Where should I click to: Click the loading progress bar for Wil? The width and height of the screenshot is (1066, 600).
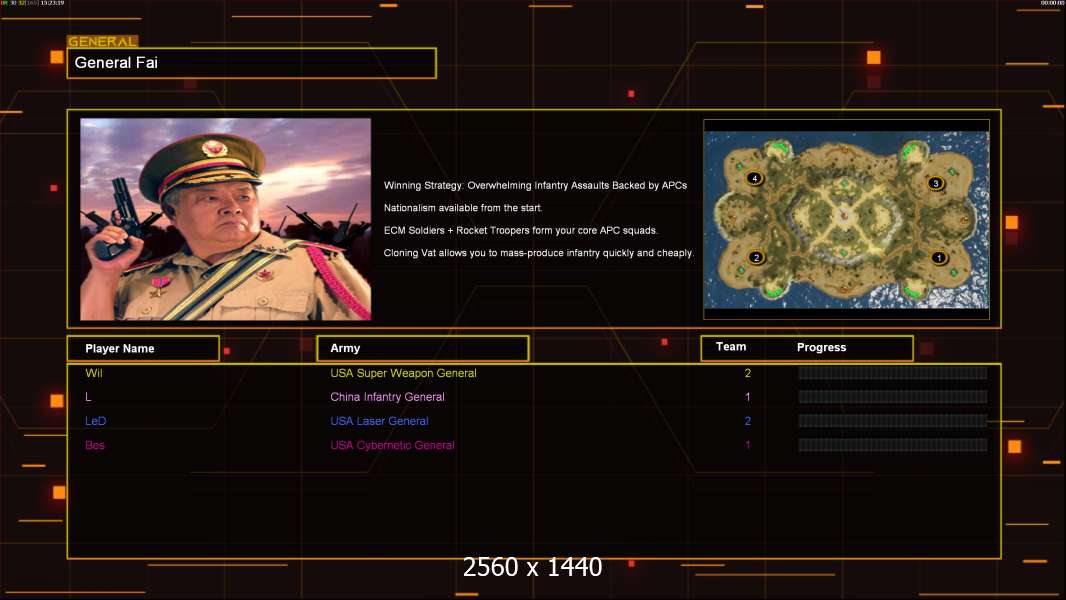click(893, 373)
